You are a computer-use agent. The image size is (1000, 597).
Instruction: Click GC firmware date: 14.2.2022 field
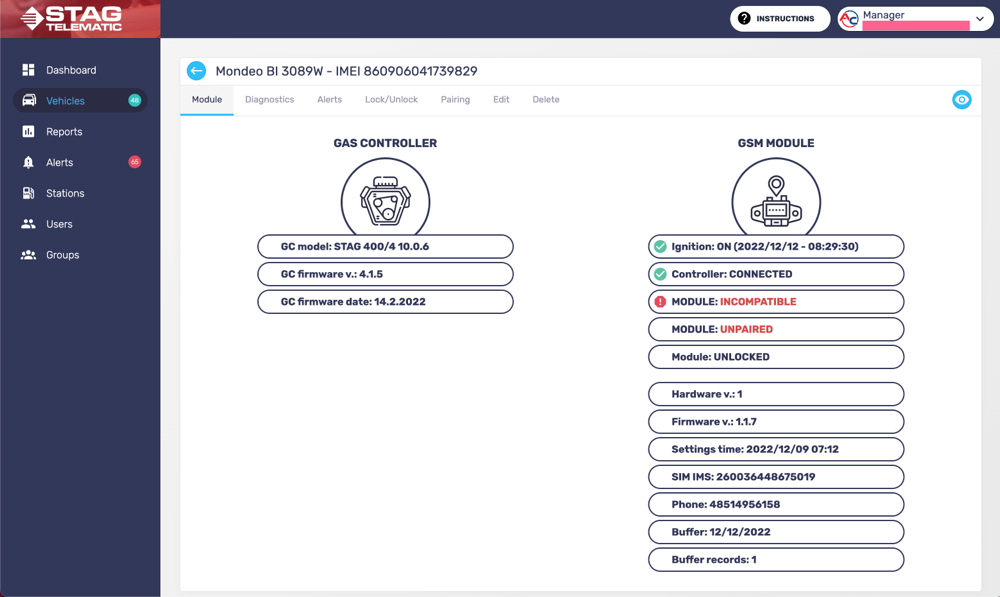pos(385,302)
